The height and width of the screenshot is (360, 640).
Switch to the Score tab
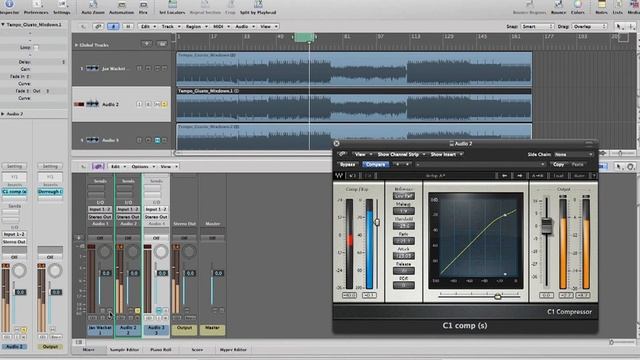click(x=197, y=350)
